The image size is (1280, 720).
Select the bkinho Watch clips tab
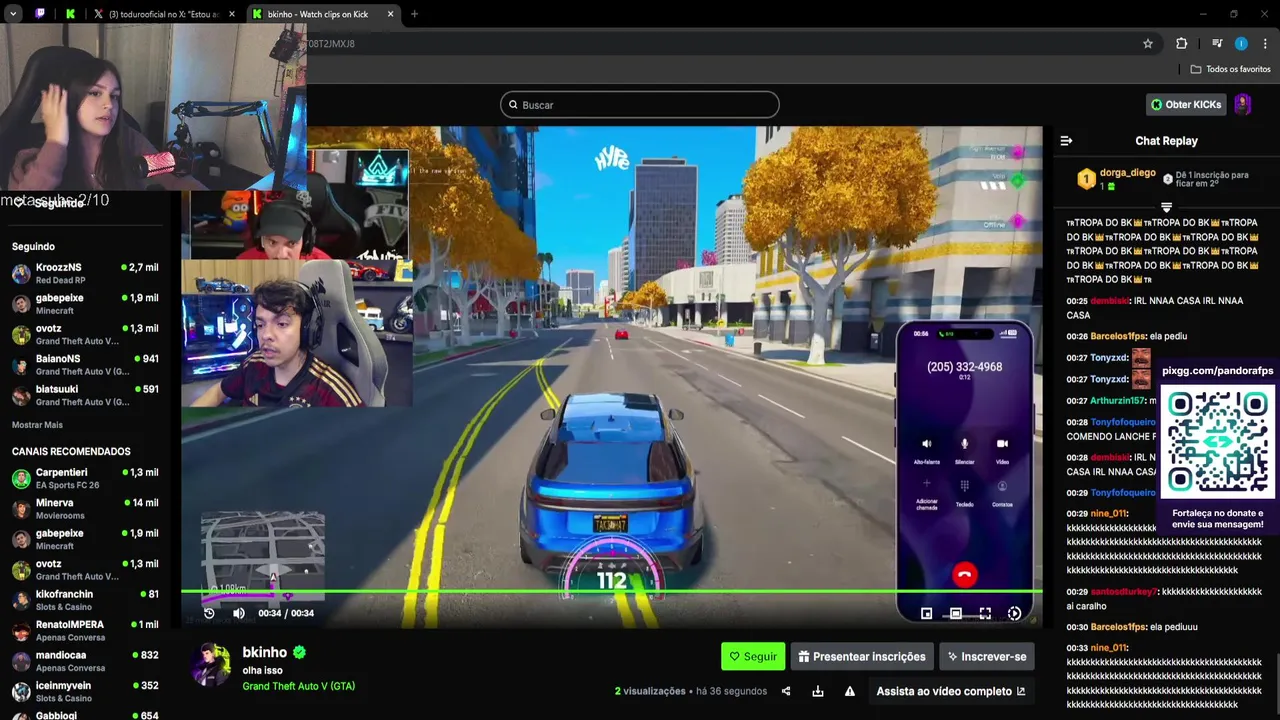[x=322, y=14]
